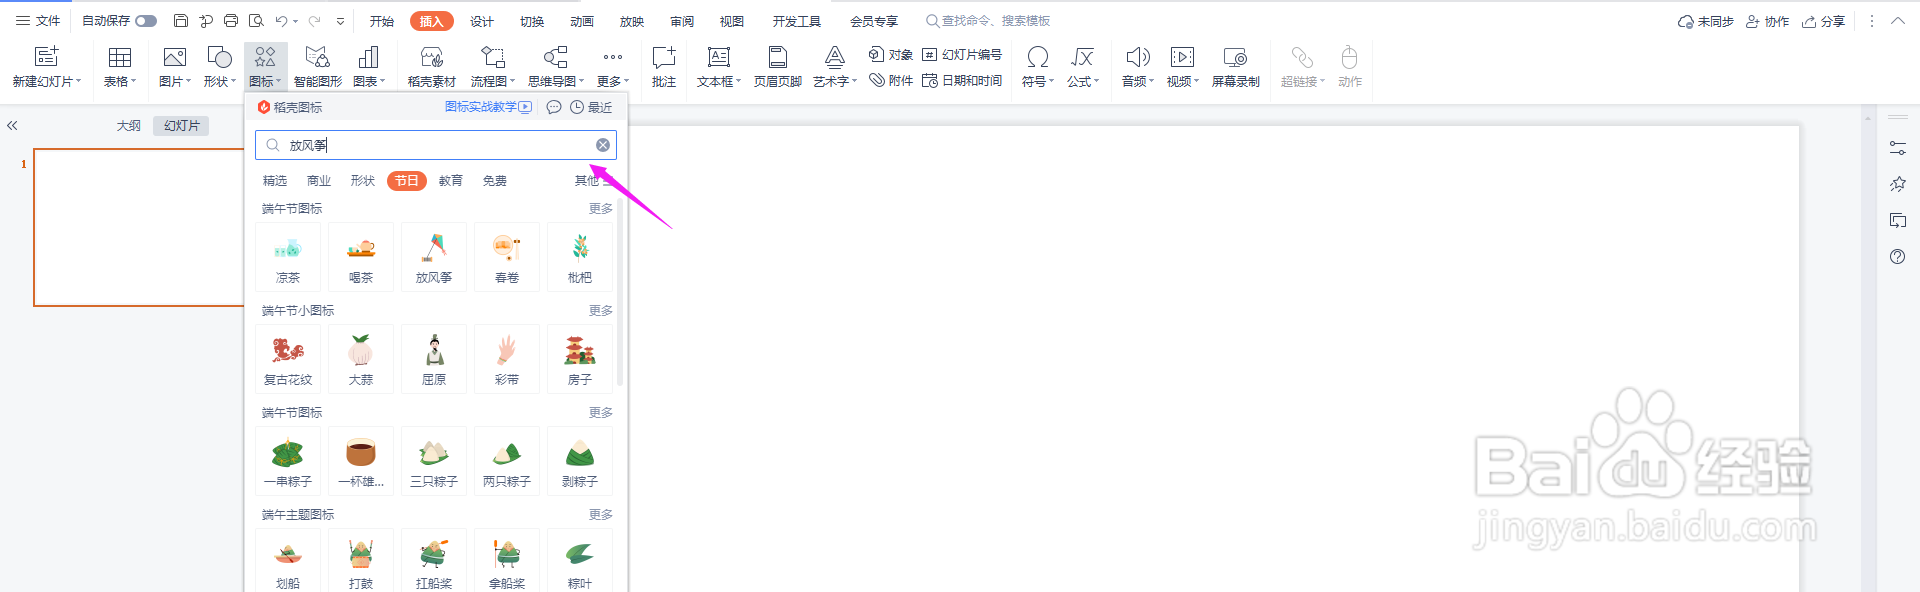Click the 图标 icon library button
1920x592 pixels.
(x=265, y=67)
